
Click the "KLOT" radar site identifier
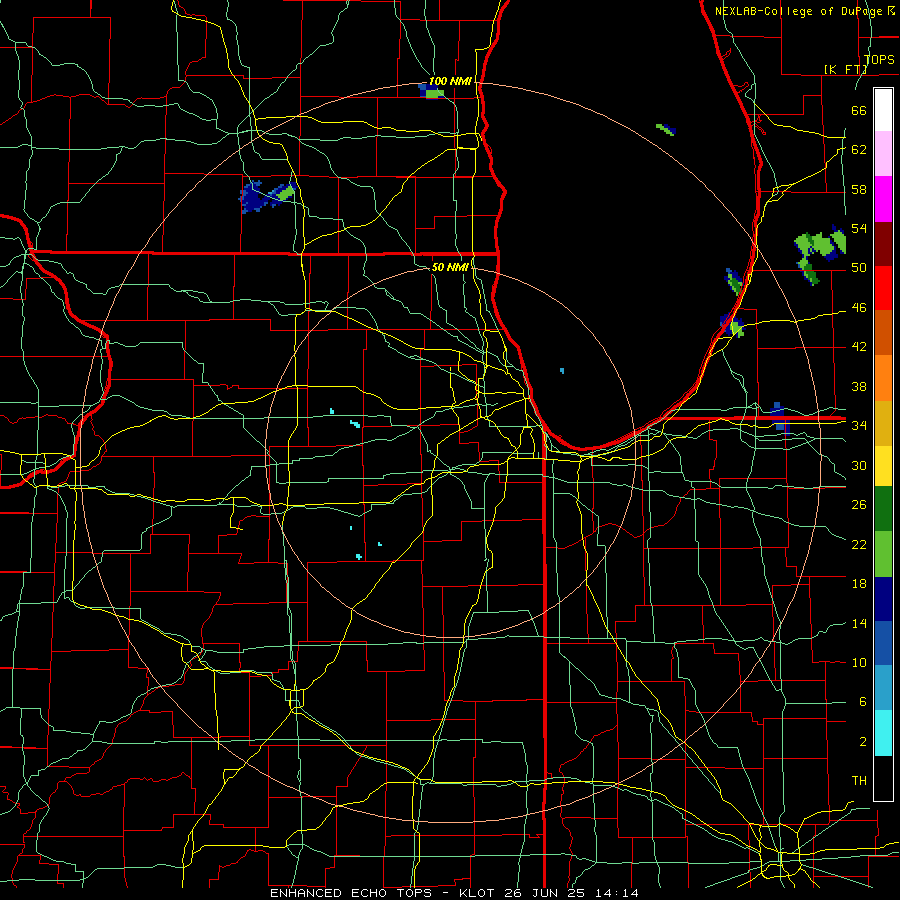point(479,893)
